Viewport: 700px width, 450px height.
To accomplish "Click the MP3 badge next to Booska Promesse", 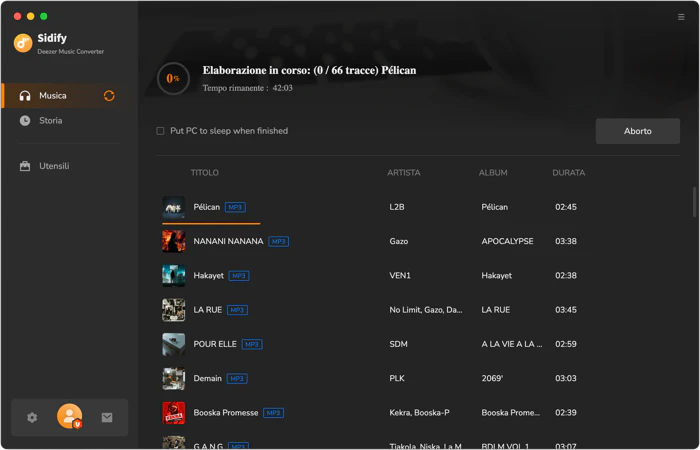I will point(273,413).
